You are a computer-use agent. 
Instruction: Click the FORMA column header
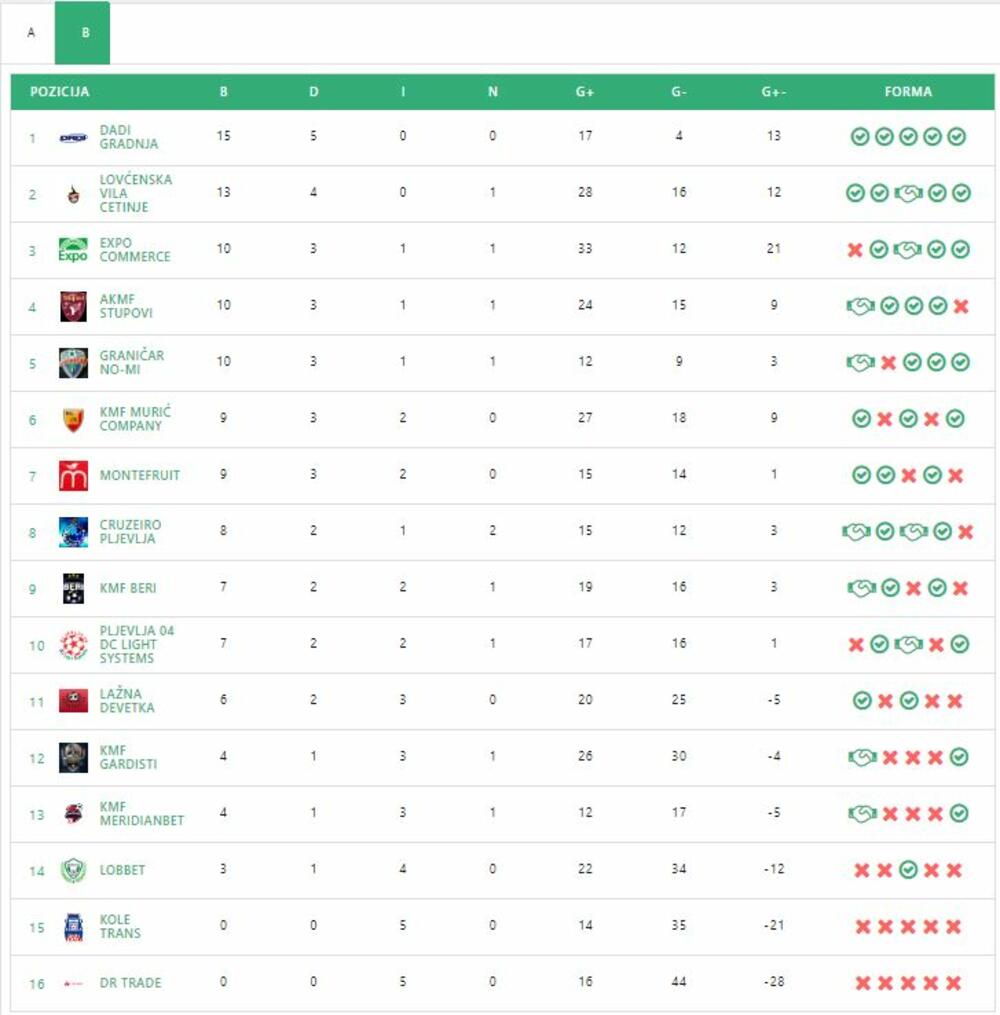point(908,92)
